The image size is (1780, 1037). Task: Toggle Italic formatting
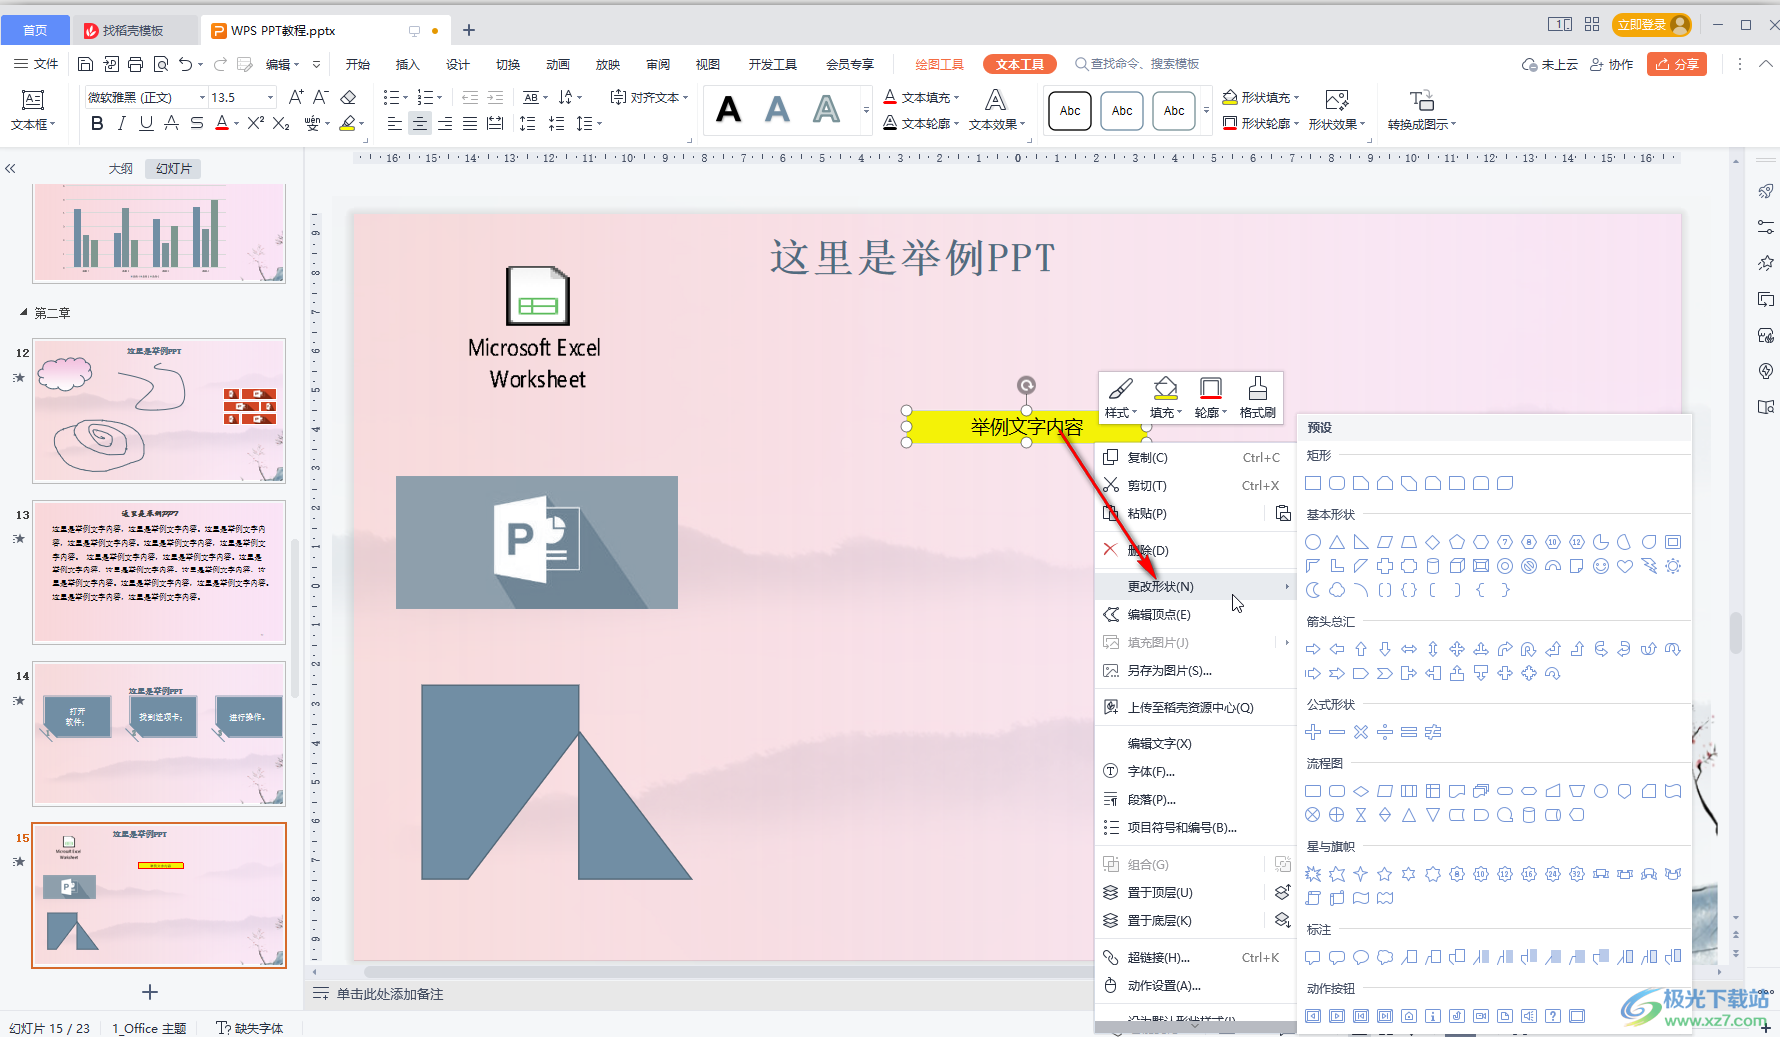coord(122,123)
